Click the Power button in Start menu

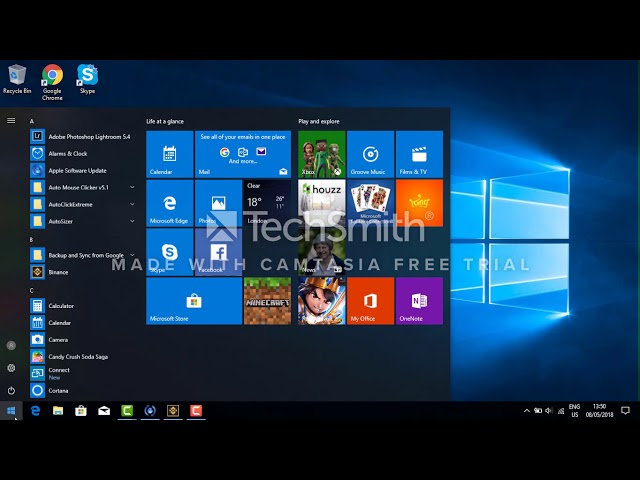point(11,391)
